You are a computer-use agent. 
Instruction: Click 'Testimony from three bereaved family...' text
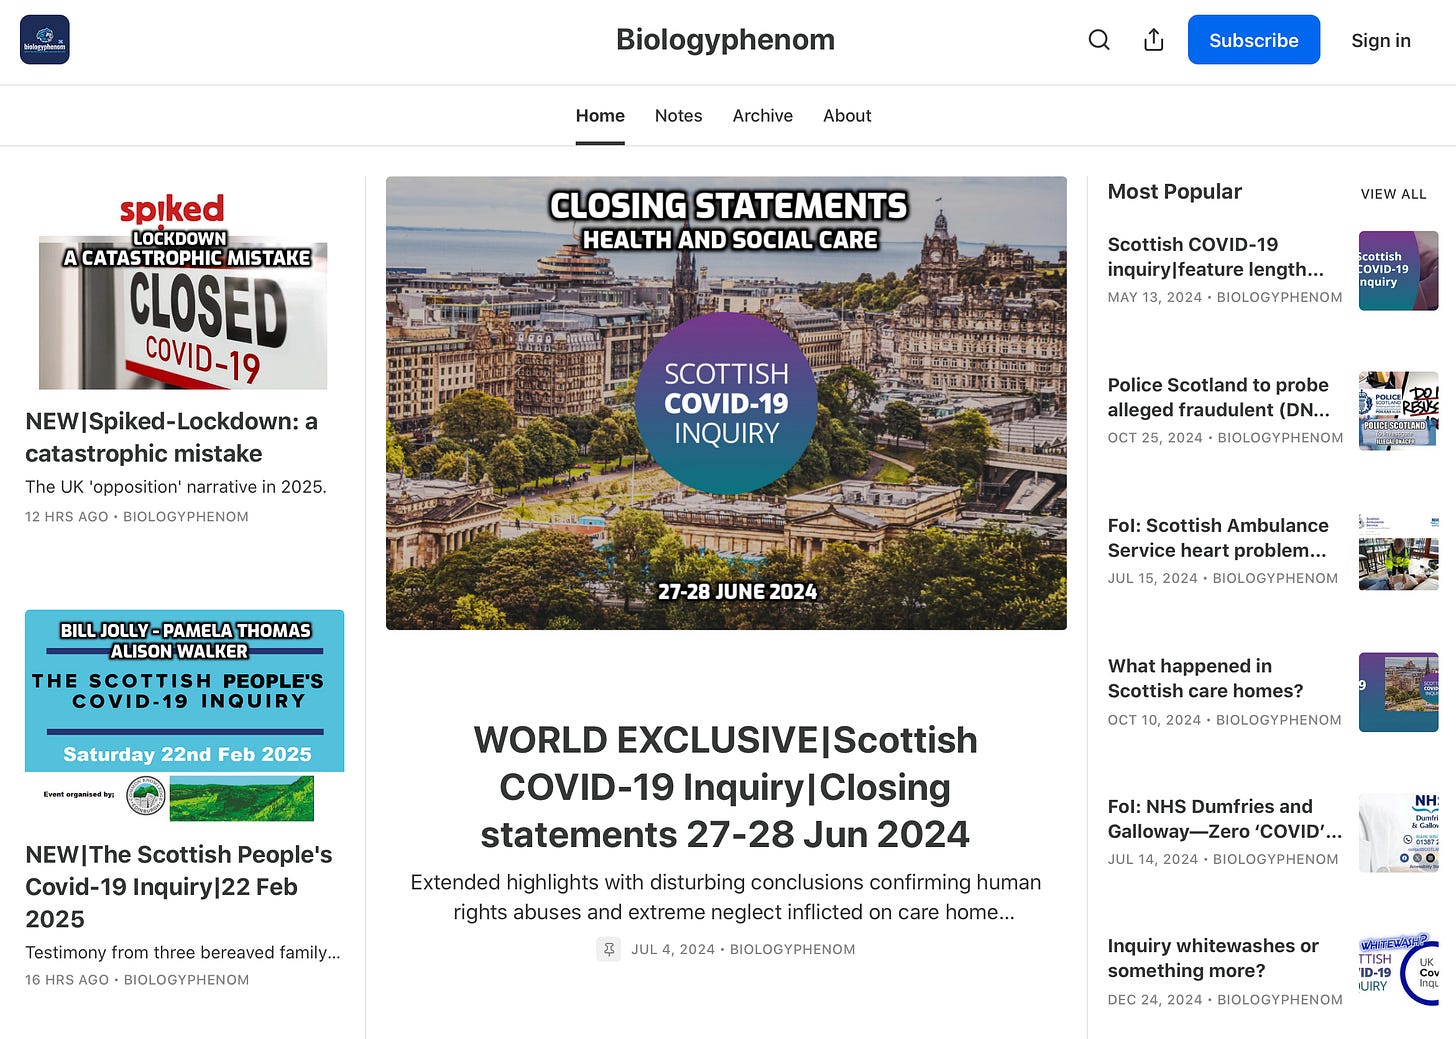click(183, 952)
